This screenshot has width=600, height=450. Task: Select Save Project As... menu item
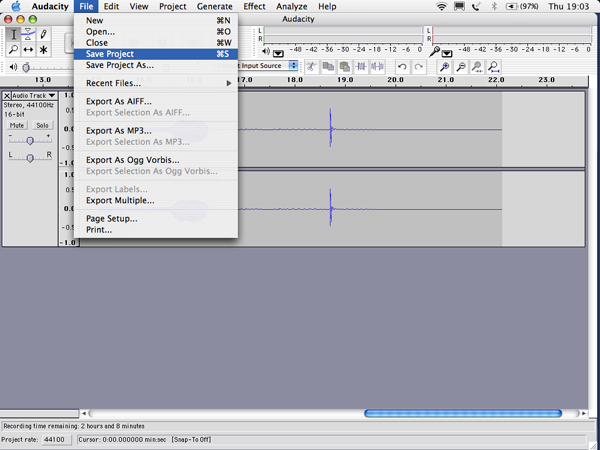click(x=156, y=65)
